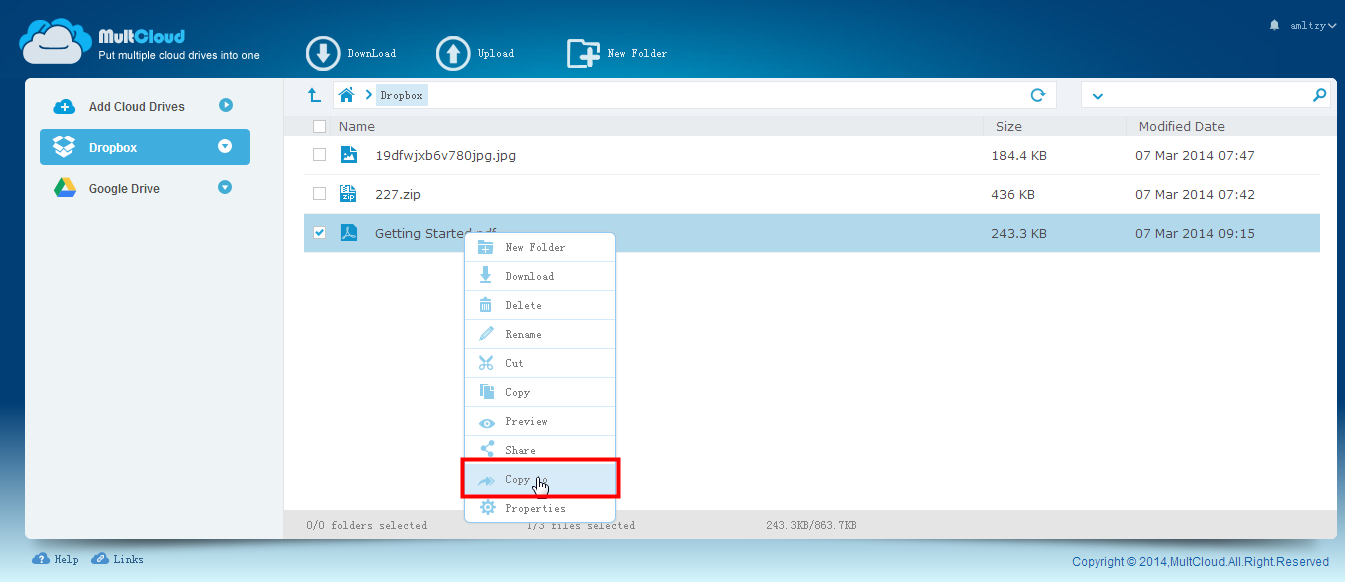Sort by the Name column header
Viewport: 1345px width, 582px height.
pos(357,127)
